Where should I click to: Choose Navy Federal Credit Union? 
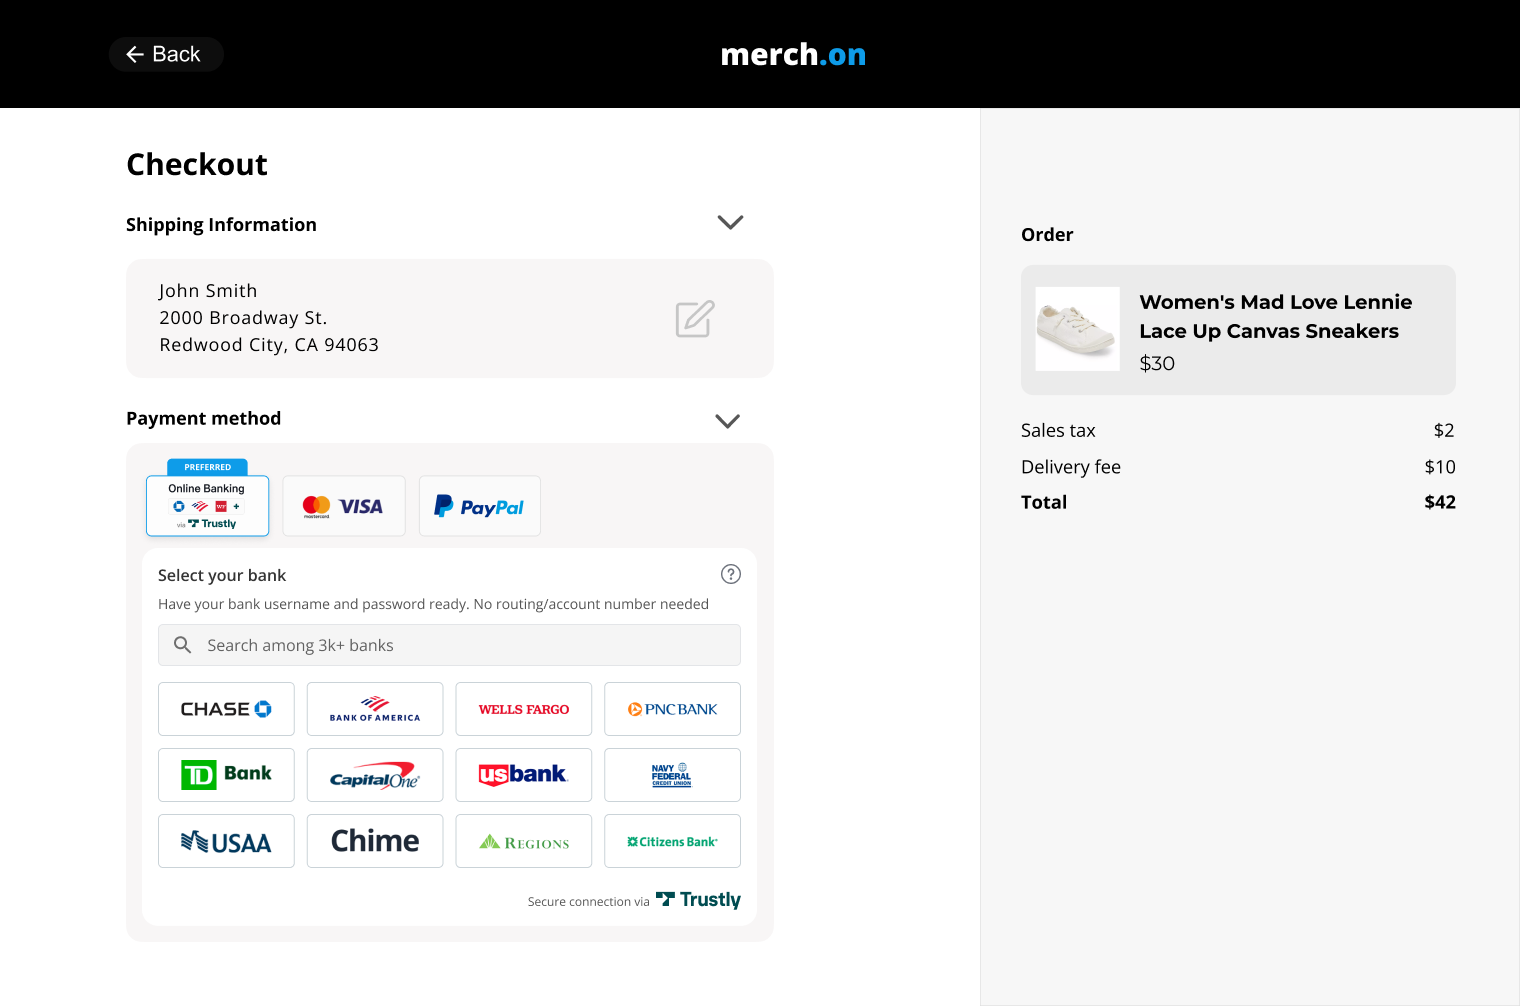(x=672, y=775)
